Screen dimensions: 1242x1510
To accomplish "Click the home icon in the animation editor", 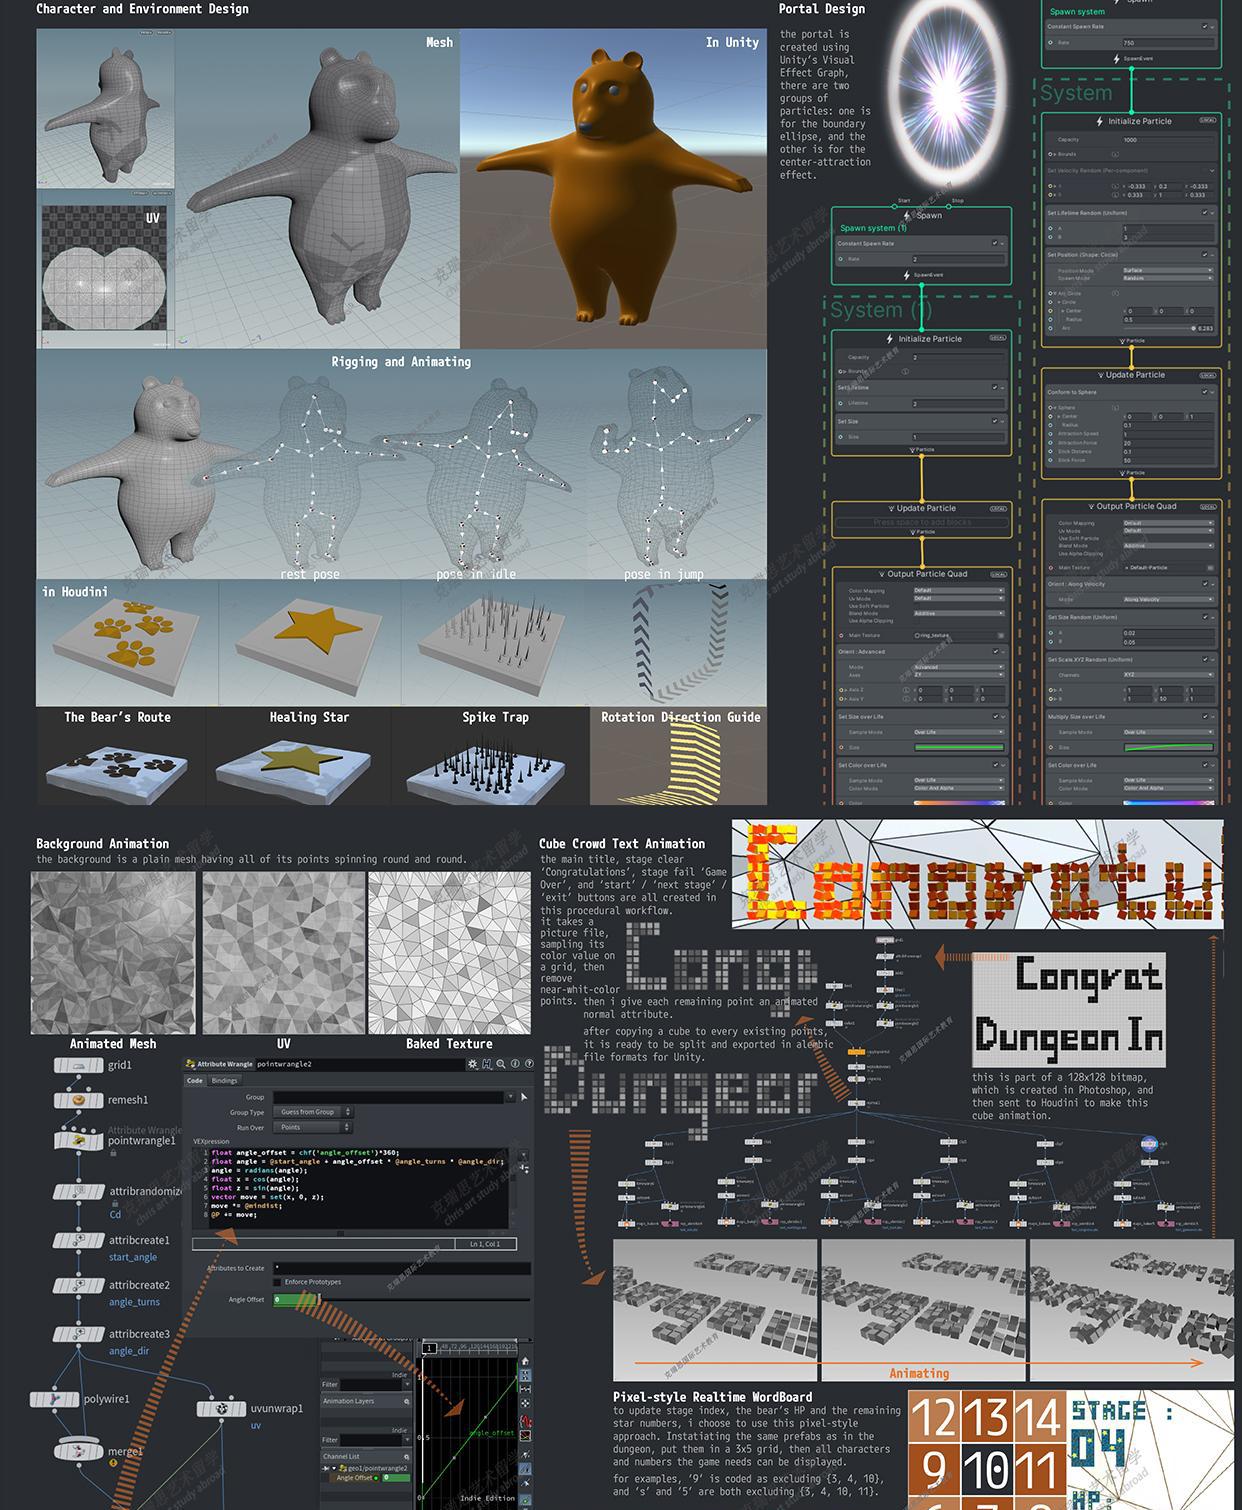I will click(525, 1362).
